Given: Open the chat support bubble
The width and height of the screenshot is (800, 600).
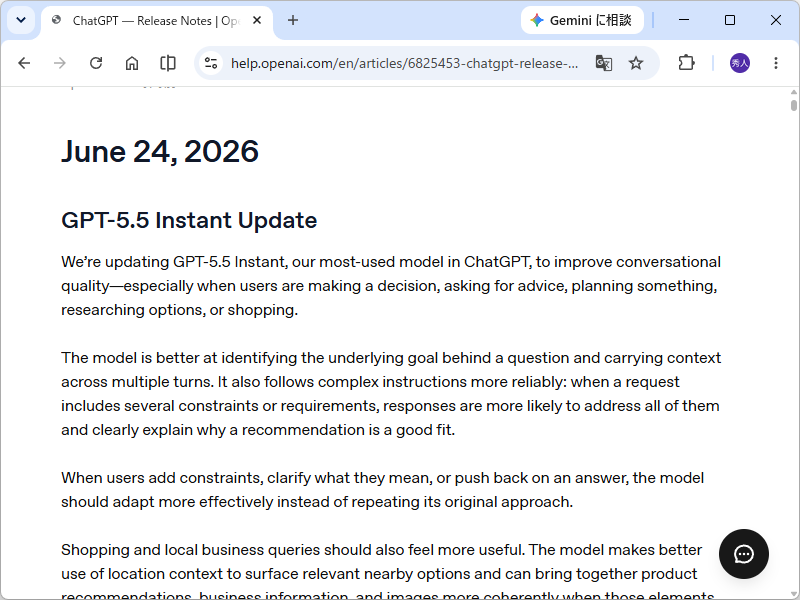Looking at the screenshot, I should click(x=743, y=554).
